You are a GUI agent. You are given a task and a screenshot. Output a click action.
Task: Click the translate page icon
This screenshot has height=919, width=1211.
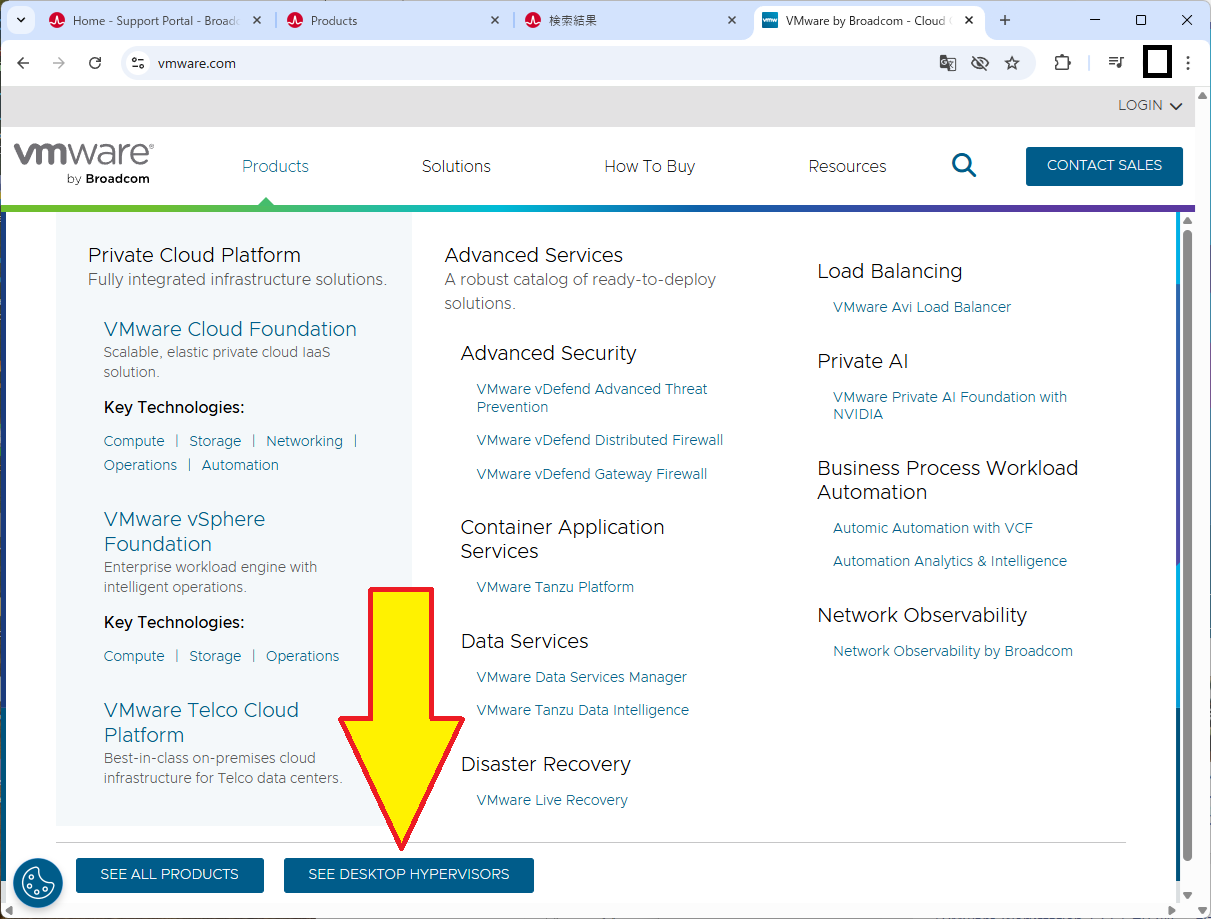click(x=947, y=63)
